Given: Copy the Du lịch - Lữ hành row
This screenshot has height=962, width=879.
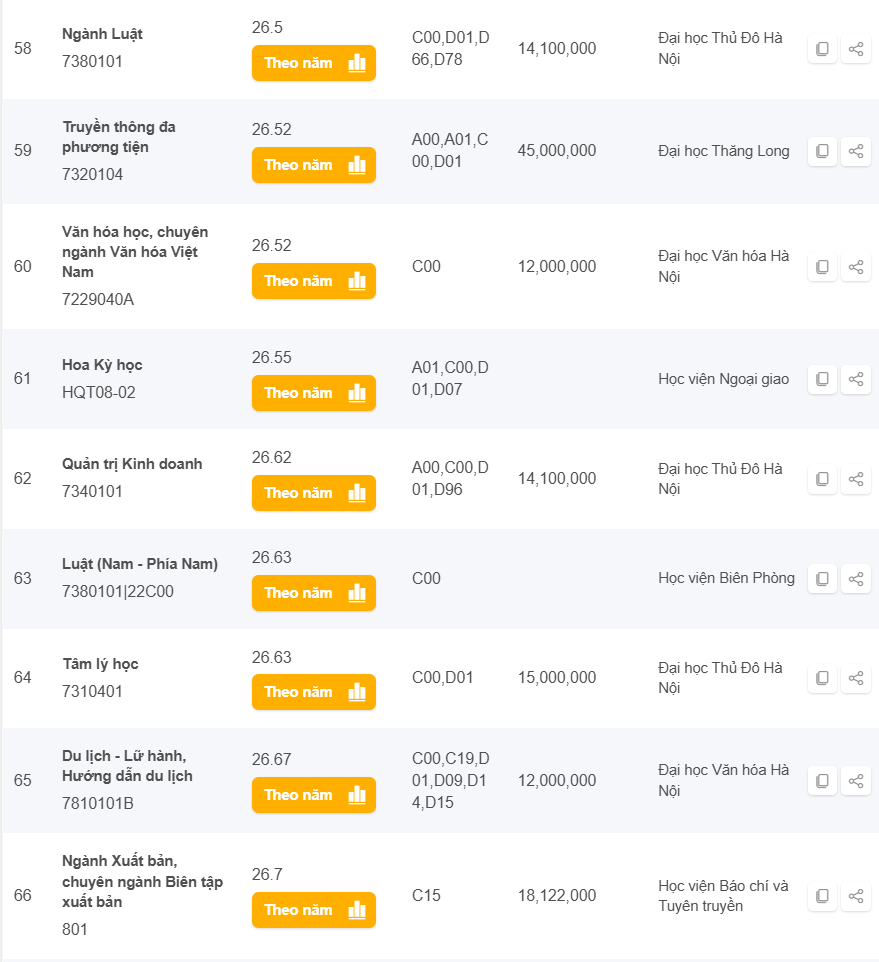Looking at the screenshot, I should point(822,781).
